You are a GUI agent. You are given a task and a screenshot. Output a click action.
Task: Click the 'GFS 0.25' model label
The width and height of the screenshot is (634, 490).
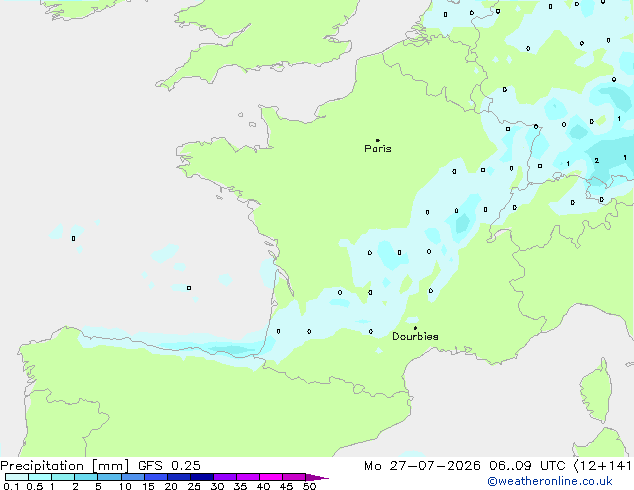pyautogui.click(x=169, y=466)
